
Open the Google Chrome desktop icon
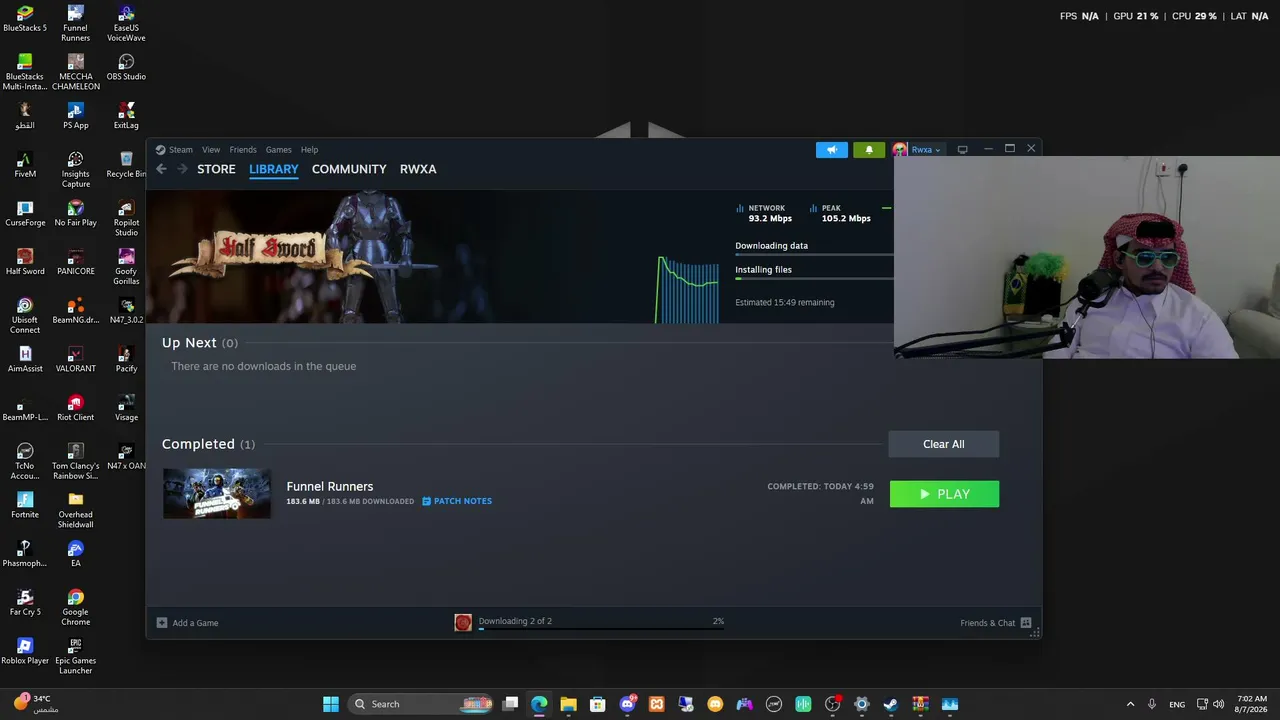coord(76,608)
